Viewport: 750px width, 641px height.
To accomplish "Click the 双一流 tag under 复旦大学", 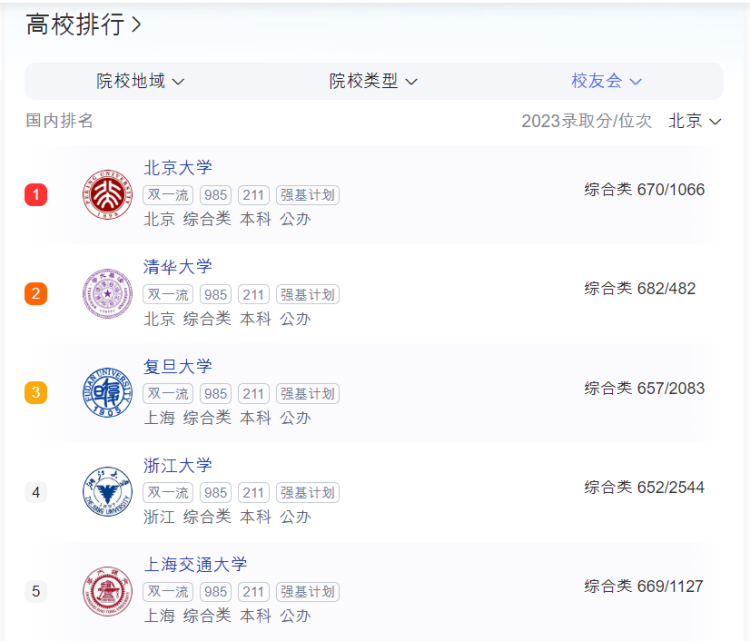I will click(x=168, y=394).
